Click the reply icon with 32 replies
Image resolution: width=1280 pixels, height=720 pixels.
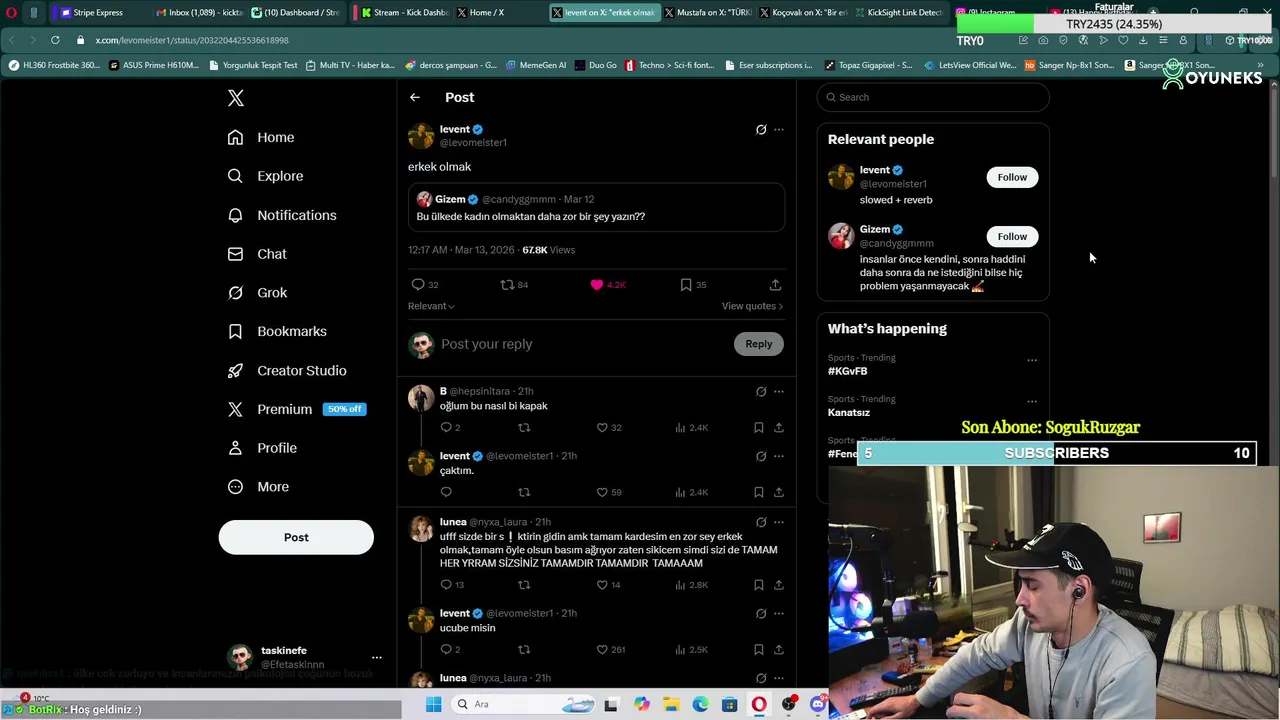coord(426,285)
